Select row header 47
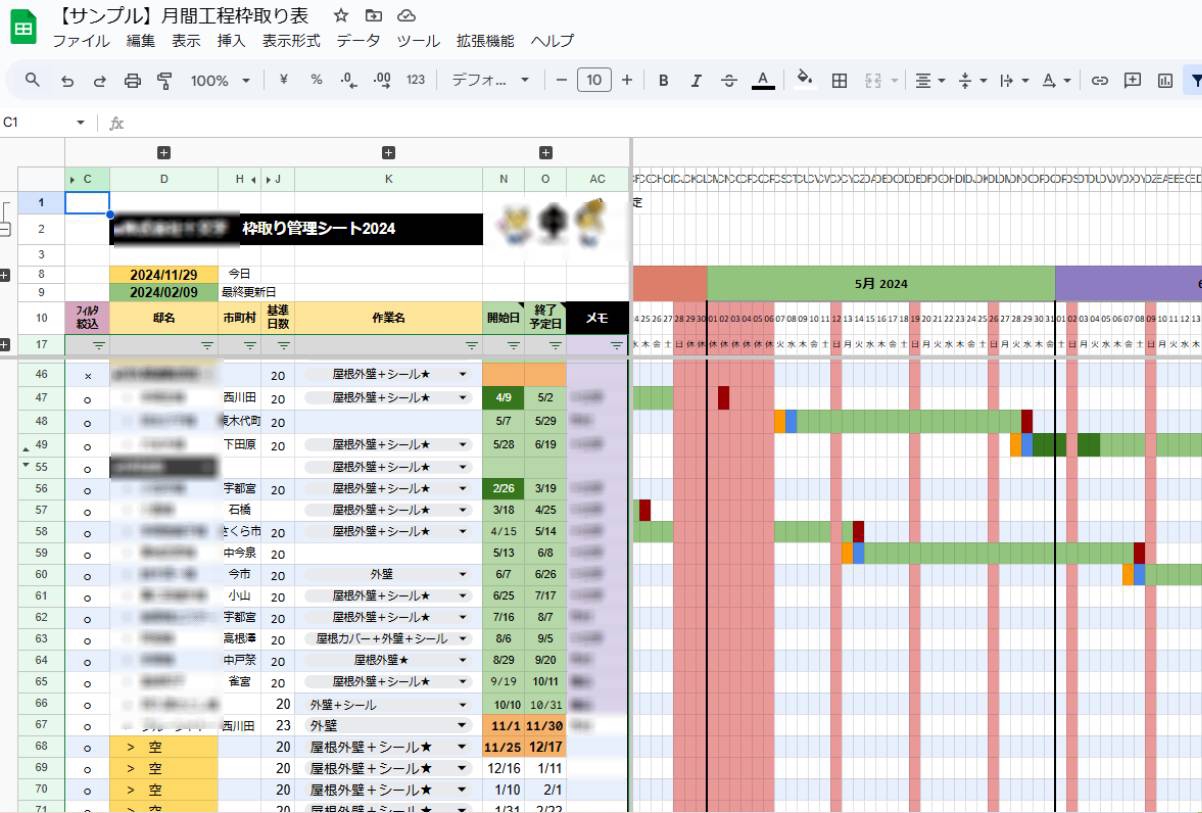1202x813 pixels. 41,398
